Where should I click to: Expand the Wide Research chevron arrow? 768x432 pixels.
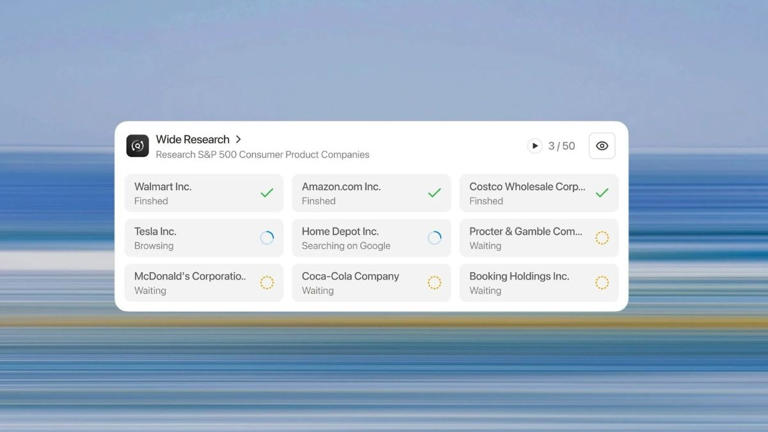pos(239,140)
